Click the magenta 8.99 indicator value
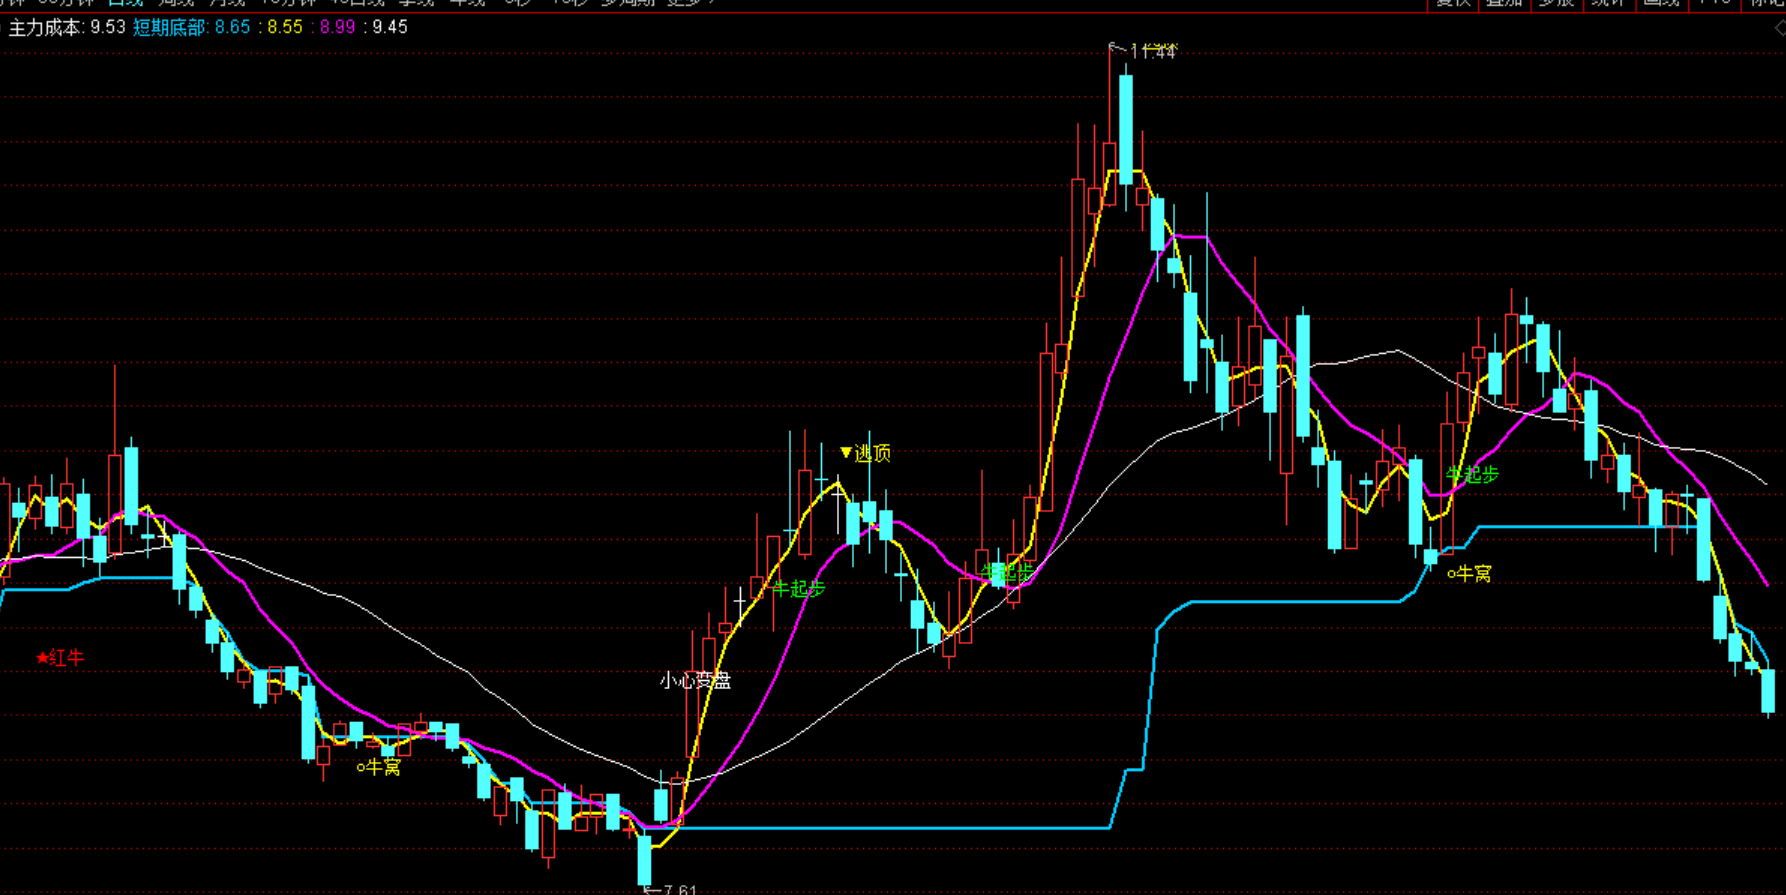The image size is (1786, 895). [338, 27]
